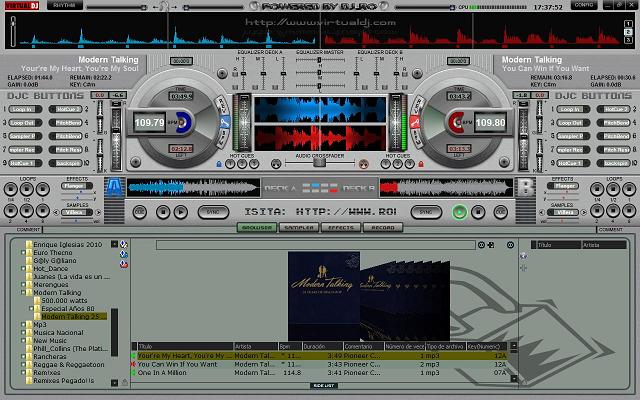This screenshot has width=640, height=400.
Task: Trigger Deck A first hot cue
Action: tap(230, 164)
